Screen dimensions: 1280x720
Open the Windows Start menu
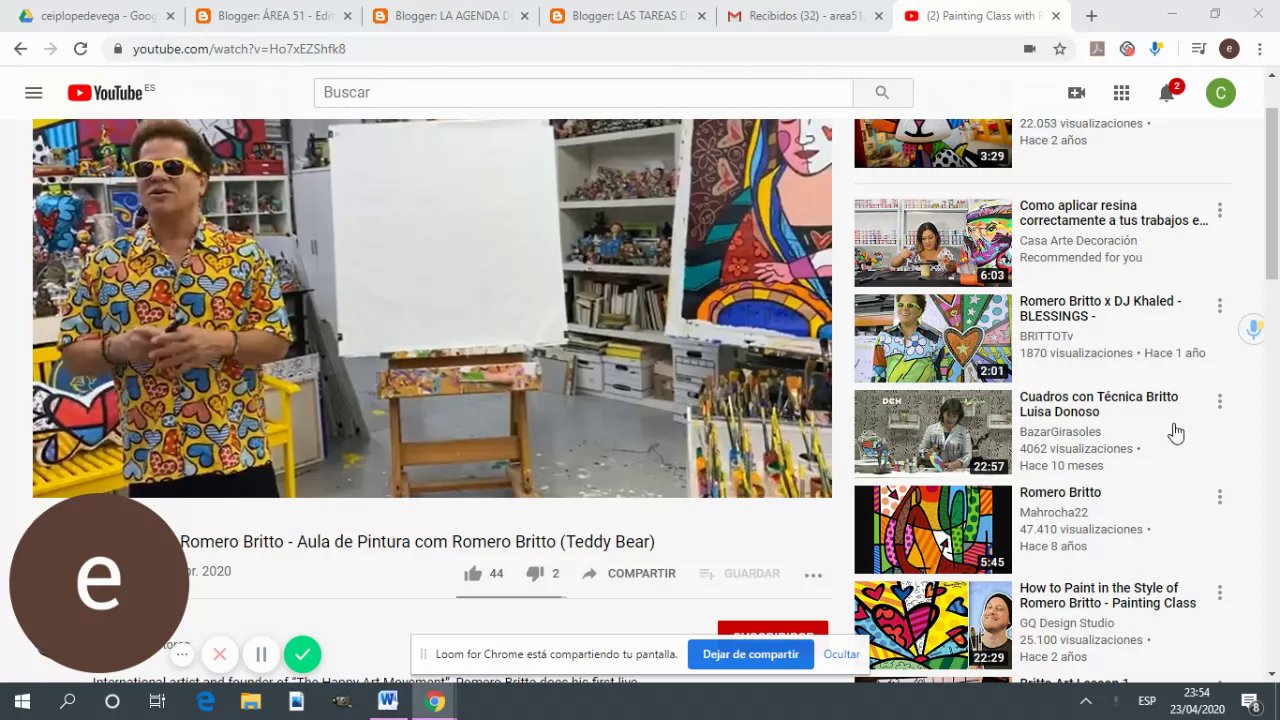coord(22,701)
